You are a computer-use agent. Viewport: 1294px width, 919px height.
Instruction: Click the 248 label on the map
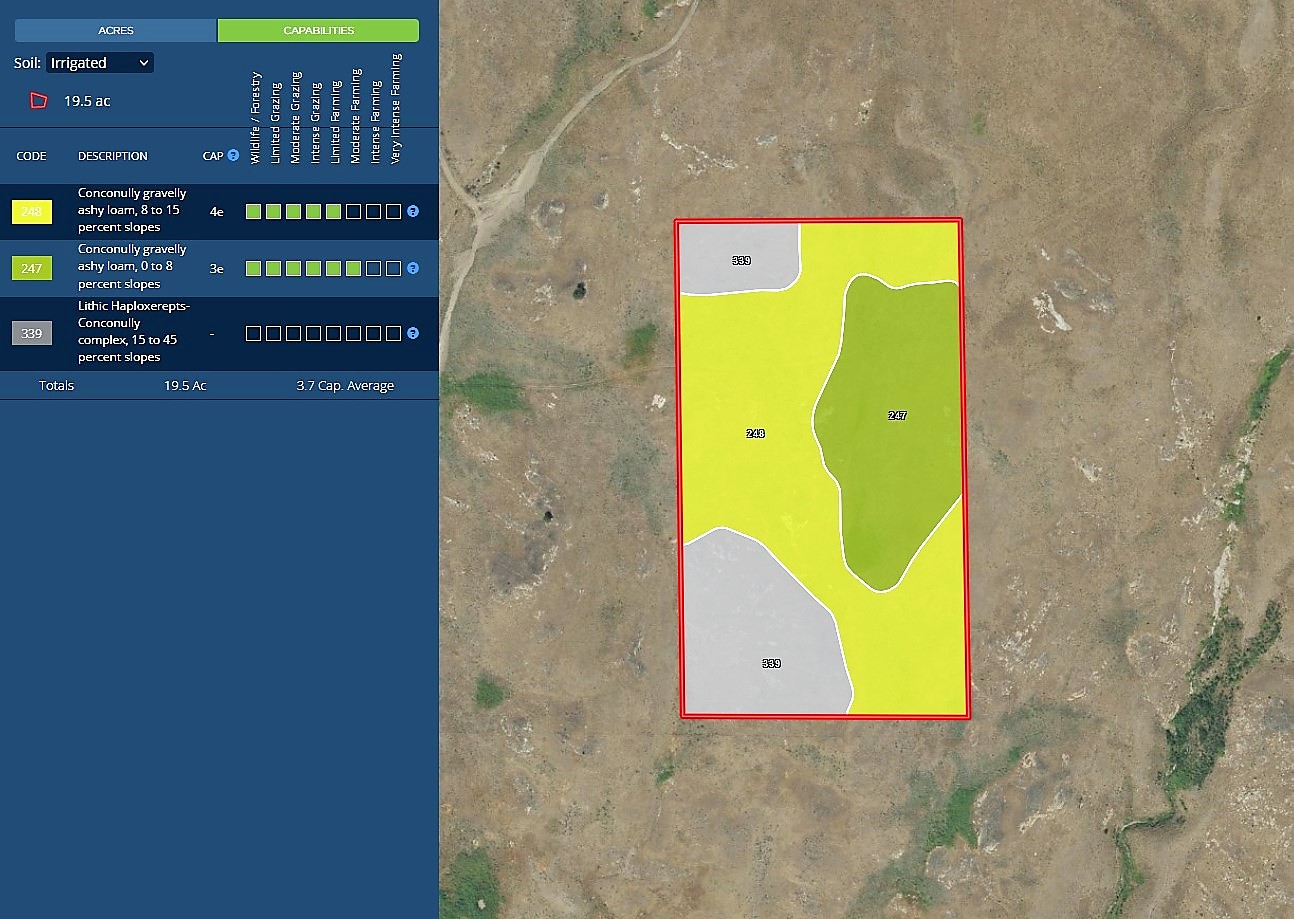755,433
